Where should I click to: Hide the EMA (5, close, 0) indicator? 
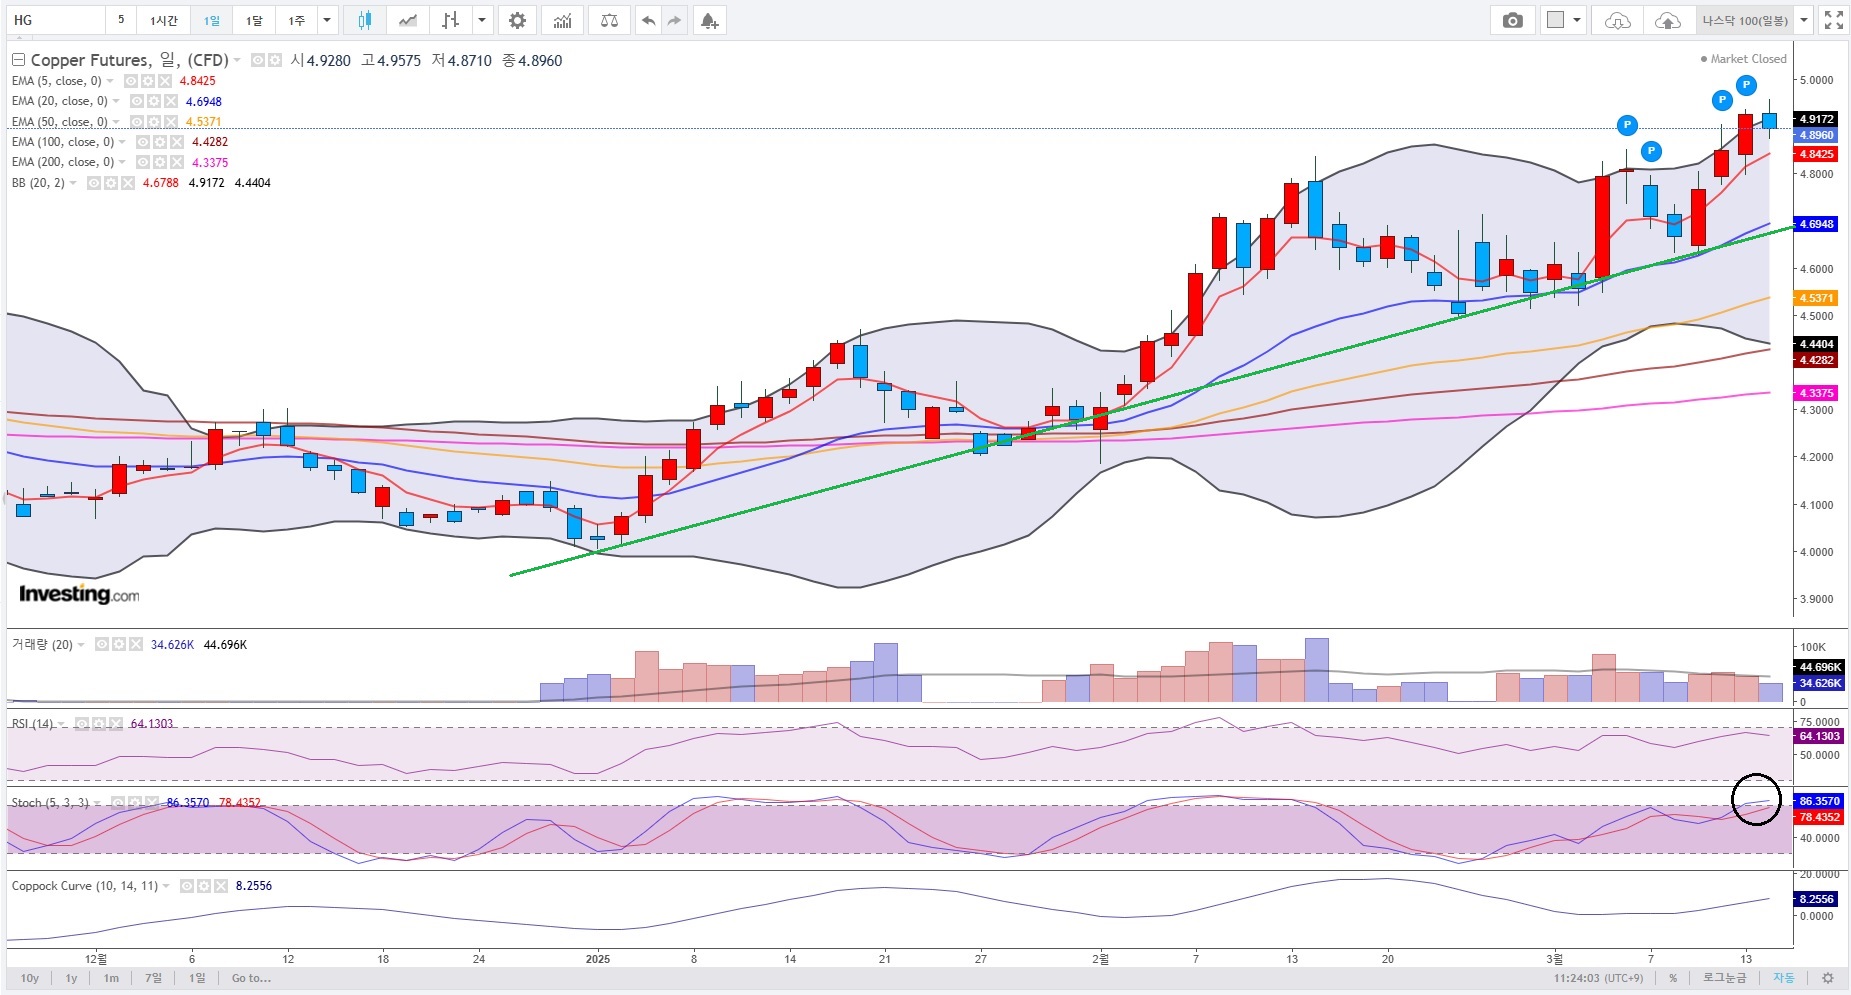point(131,81)
